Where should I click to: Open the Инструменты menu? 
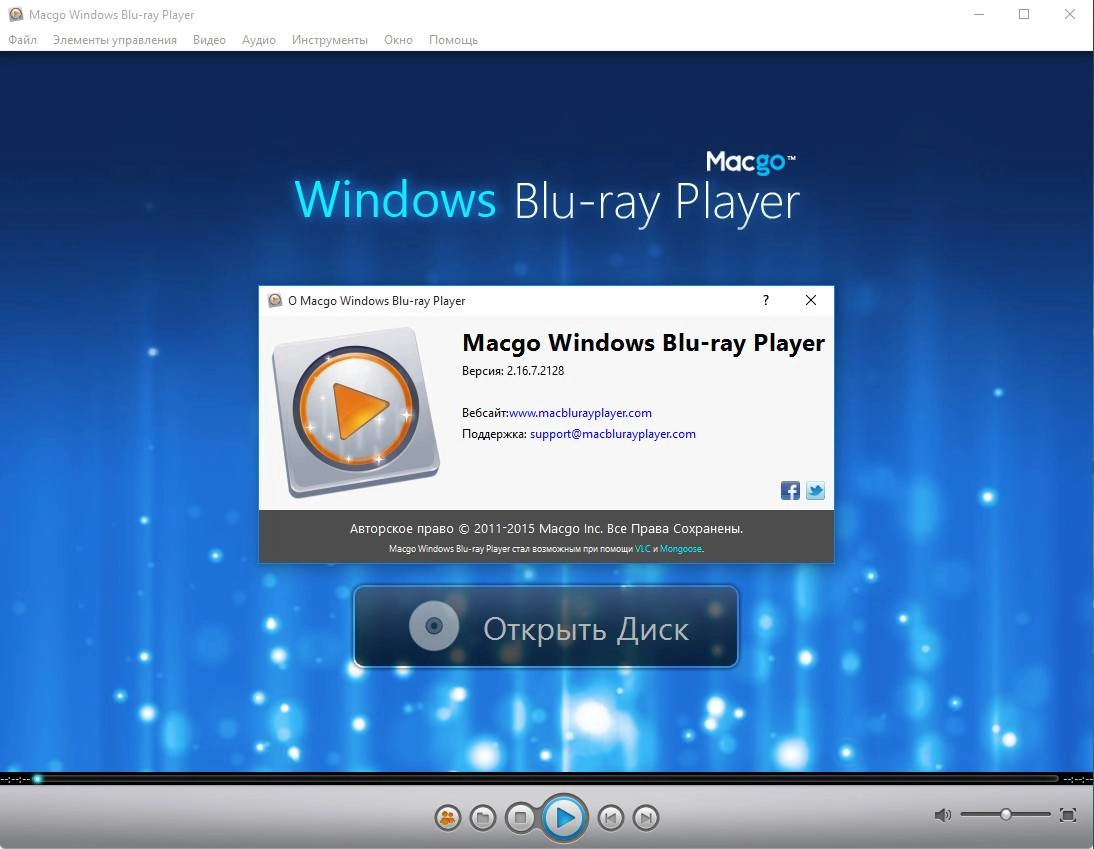329,40
